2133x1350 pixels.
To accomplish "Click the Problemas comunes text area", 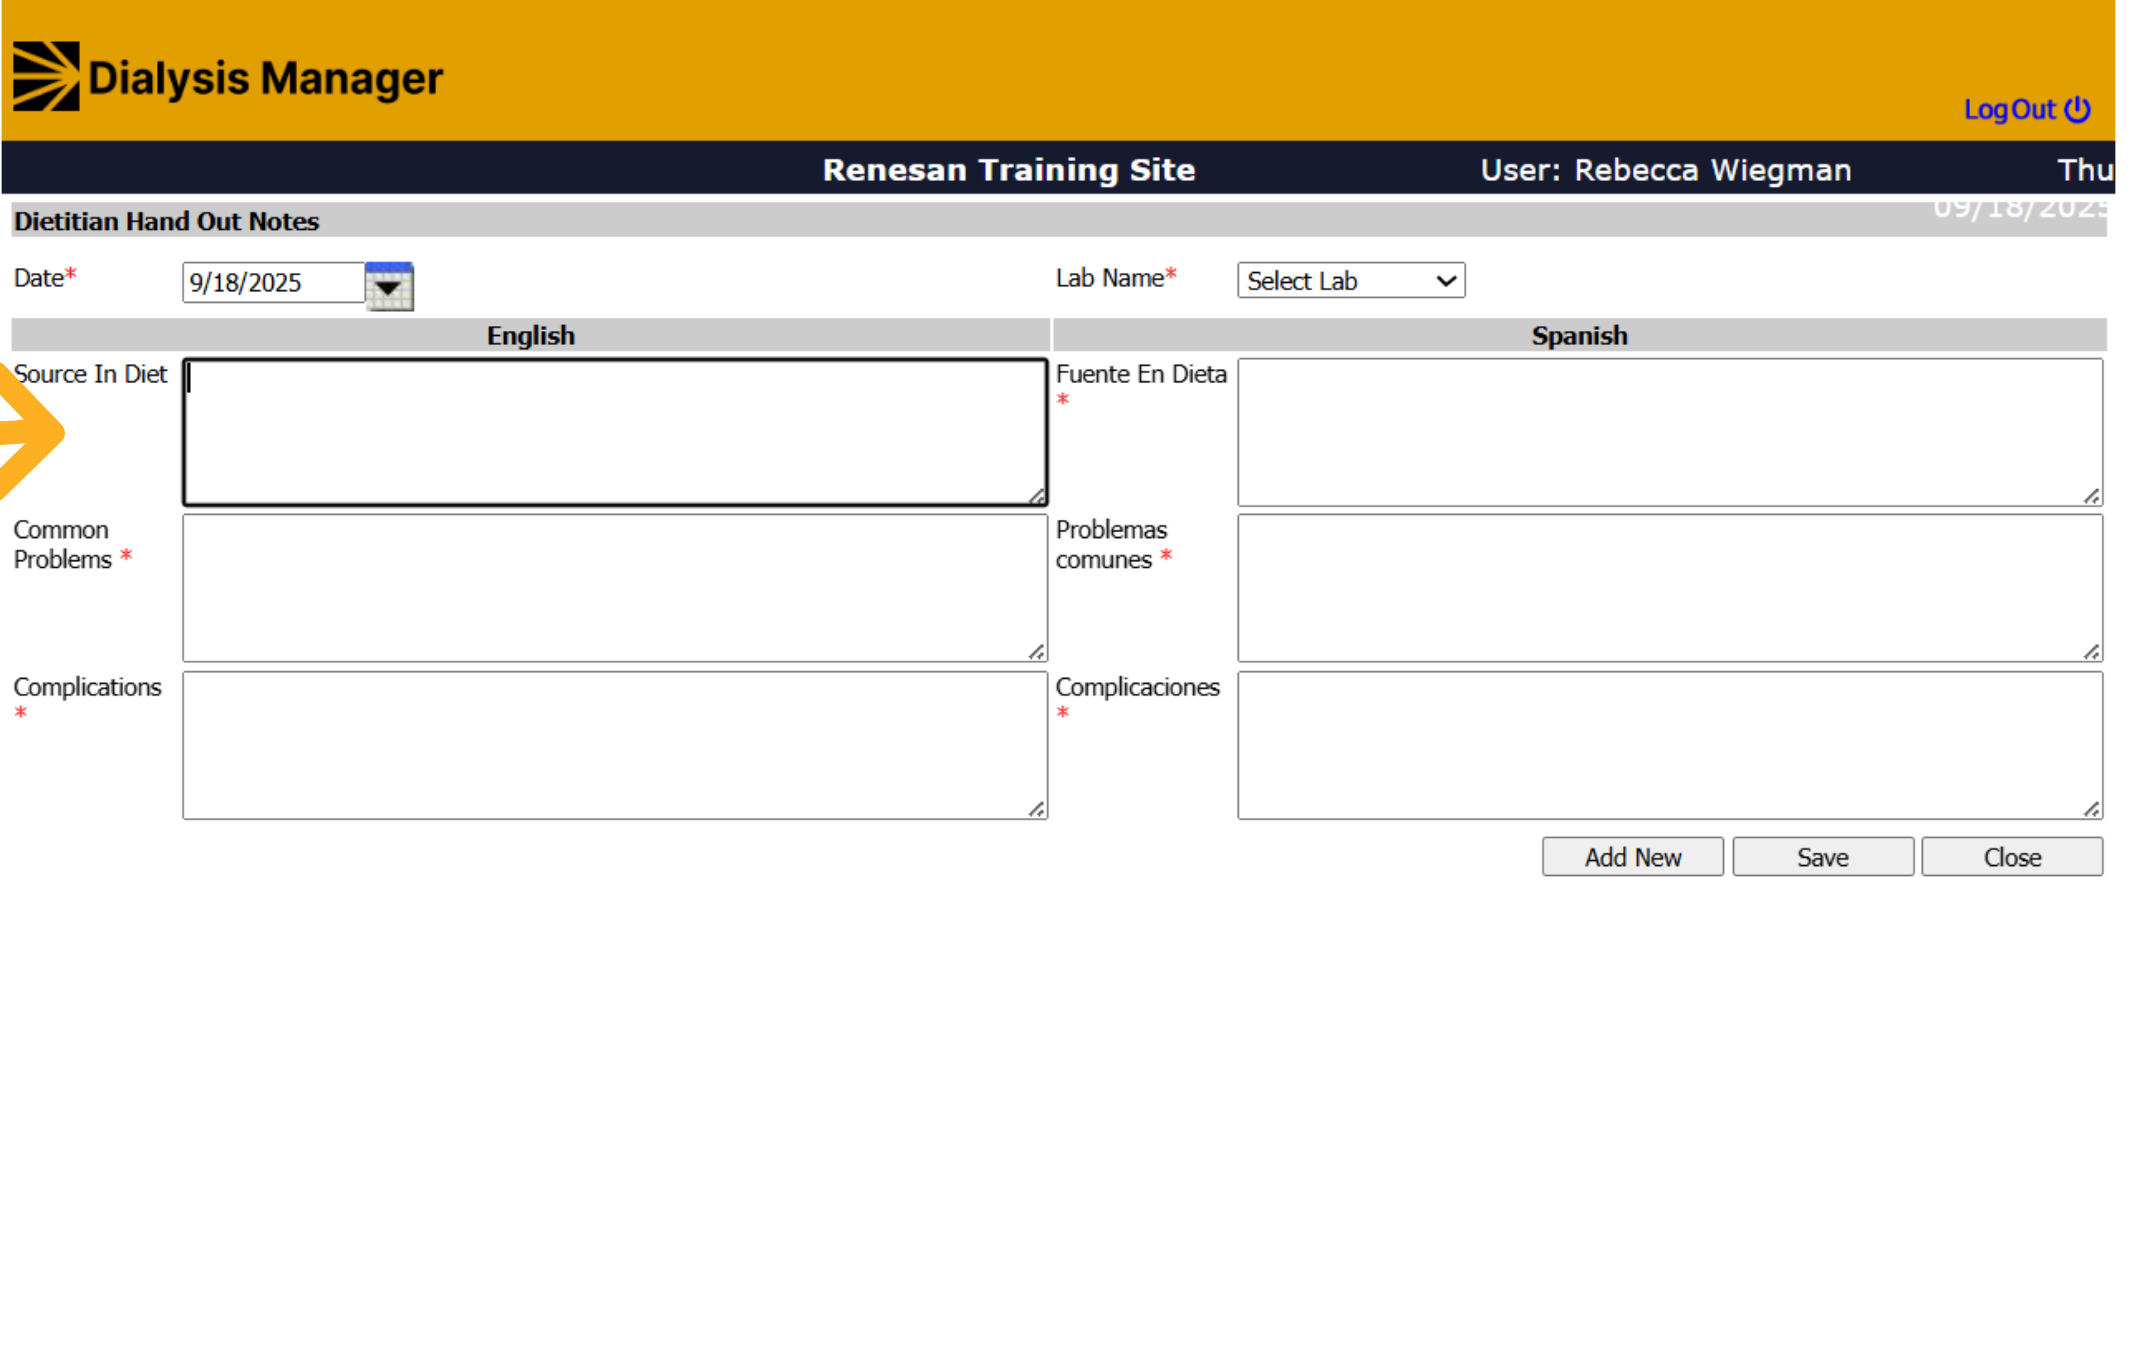I will point(1670,588).
